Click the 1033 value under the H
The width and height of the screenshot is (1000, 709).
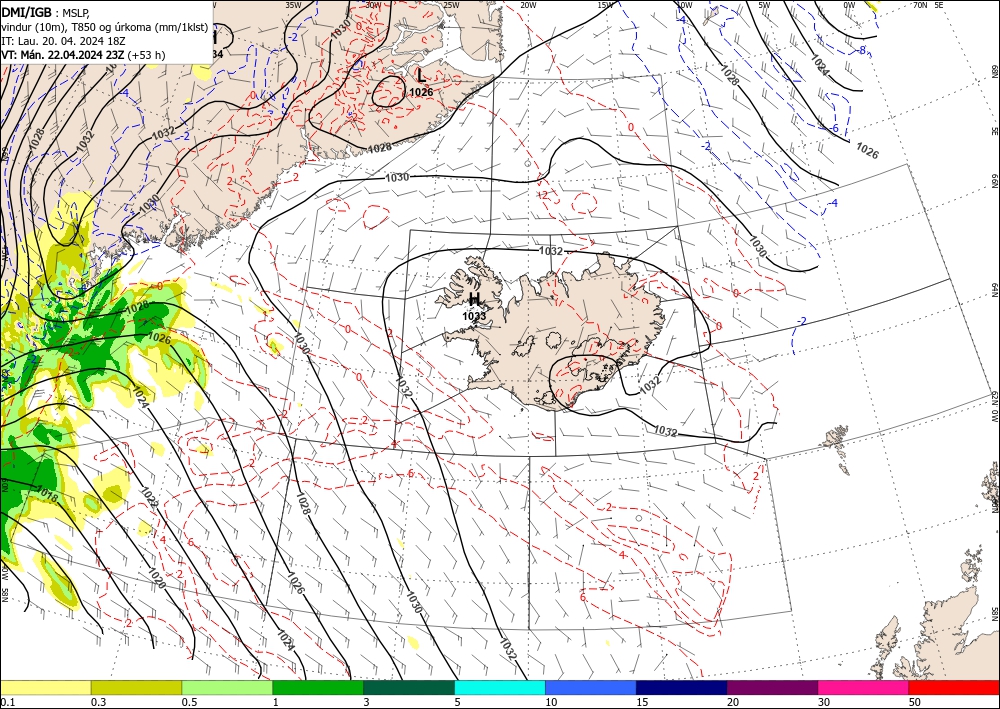point(474,316)
